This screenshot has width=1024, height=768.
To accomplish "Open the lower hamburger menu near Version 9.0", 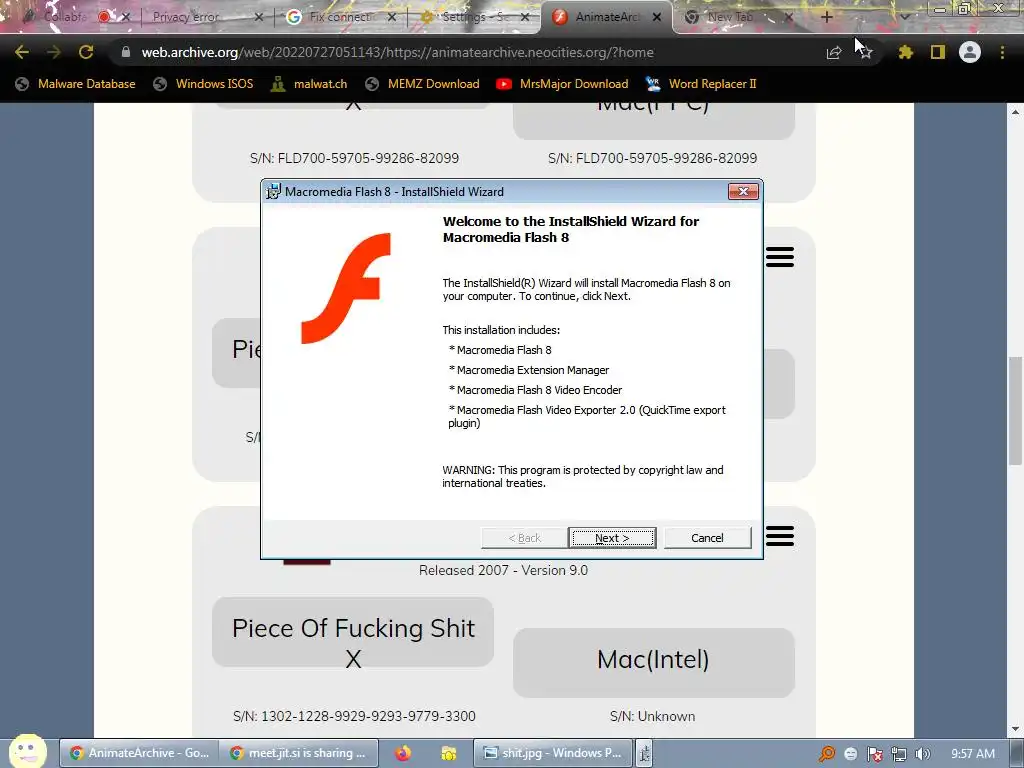I will [x=780, y=536].
